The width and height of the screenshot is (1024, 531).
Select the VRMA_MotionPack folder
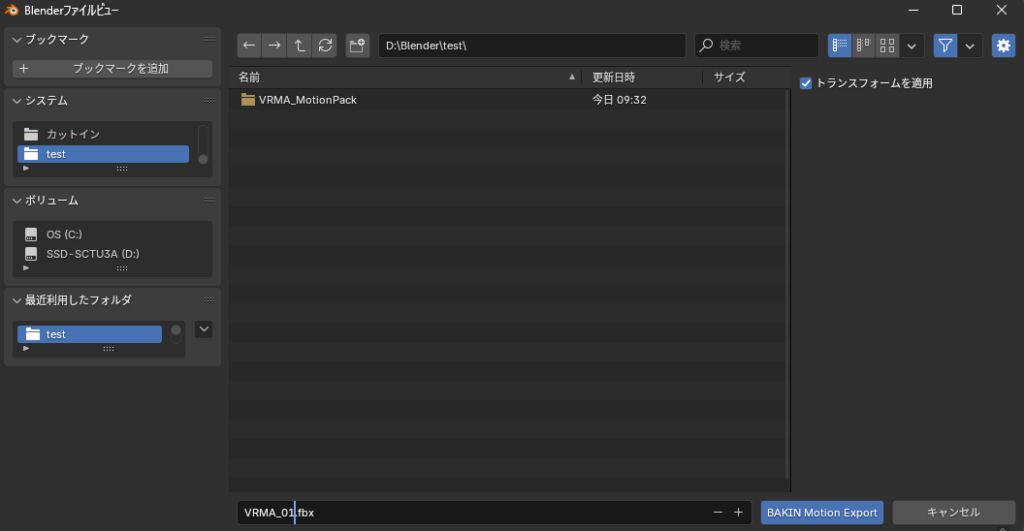[x=307, y=100]
